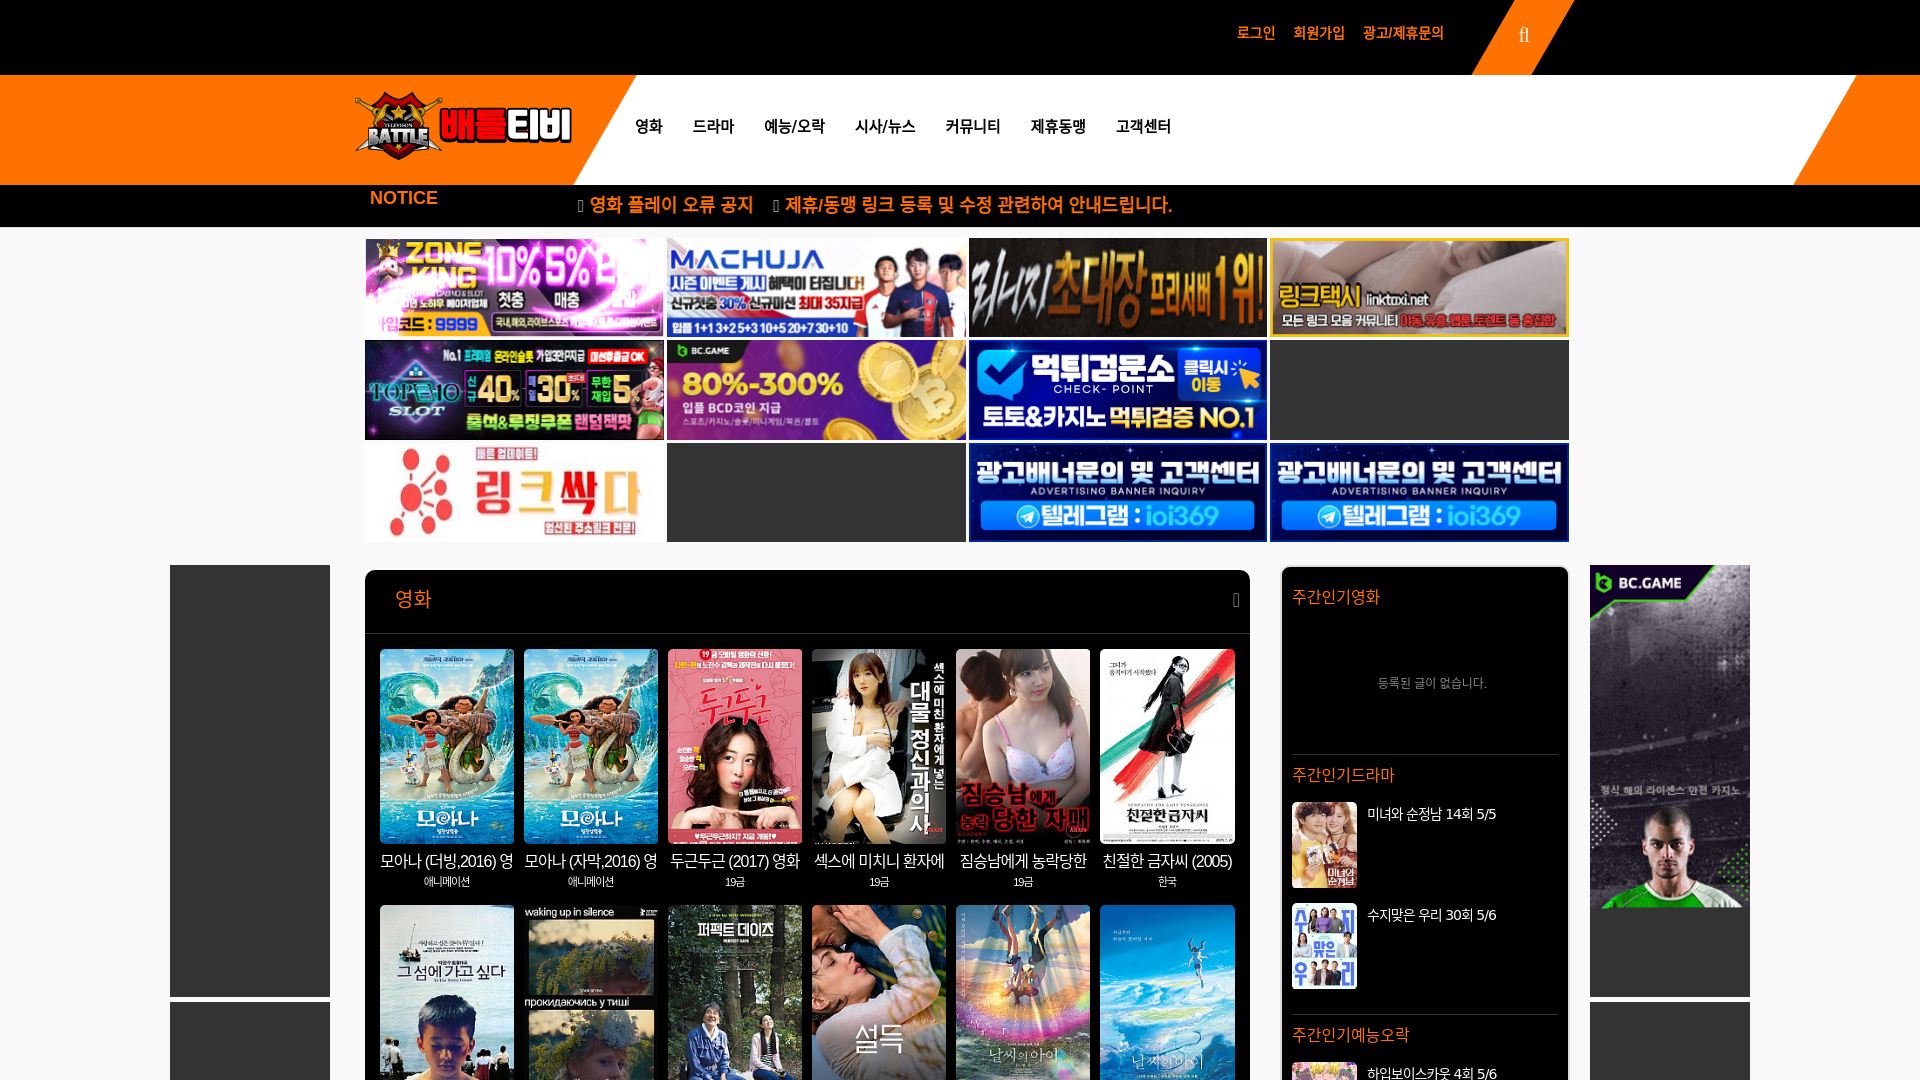This screenshot has width=1920, height=1080.
Task: Select the 예능/오락 menu item
Action: coord(794,126)
